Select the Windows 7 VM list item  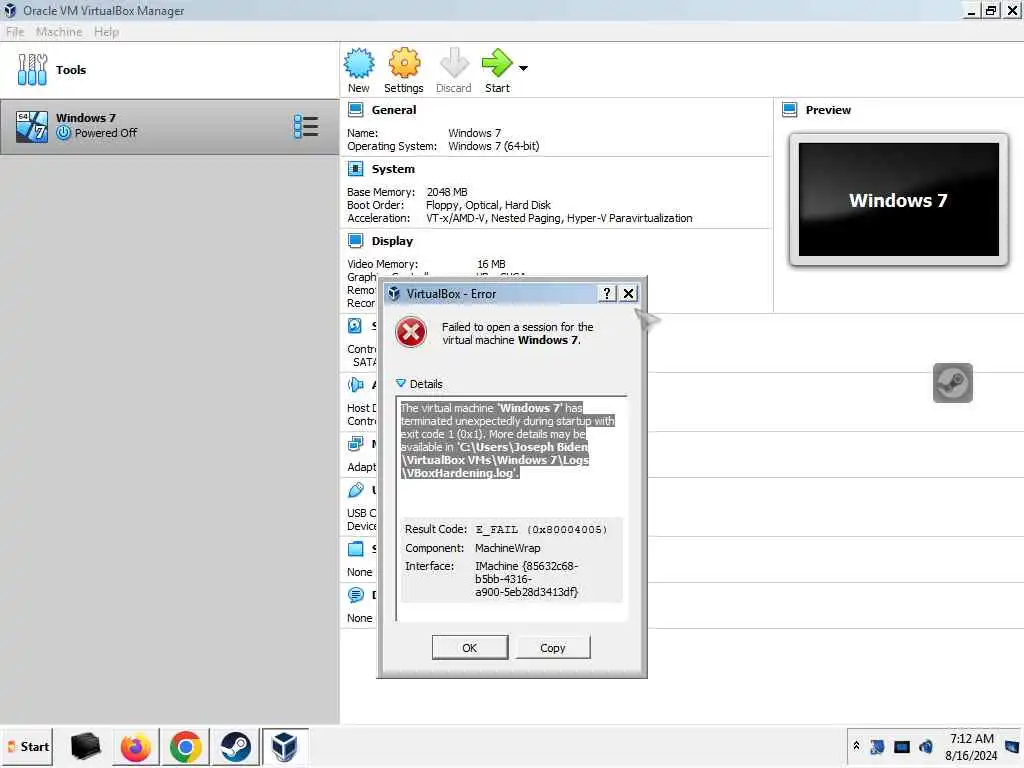[x=169, y=127]
